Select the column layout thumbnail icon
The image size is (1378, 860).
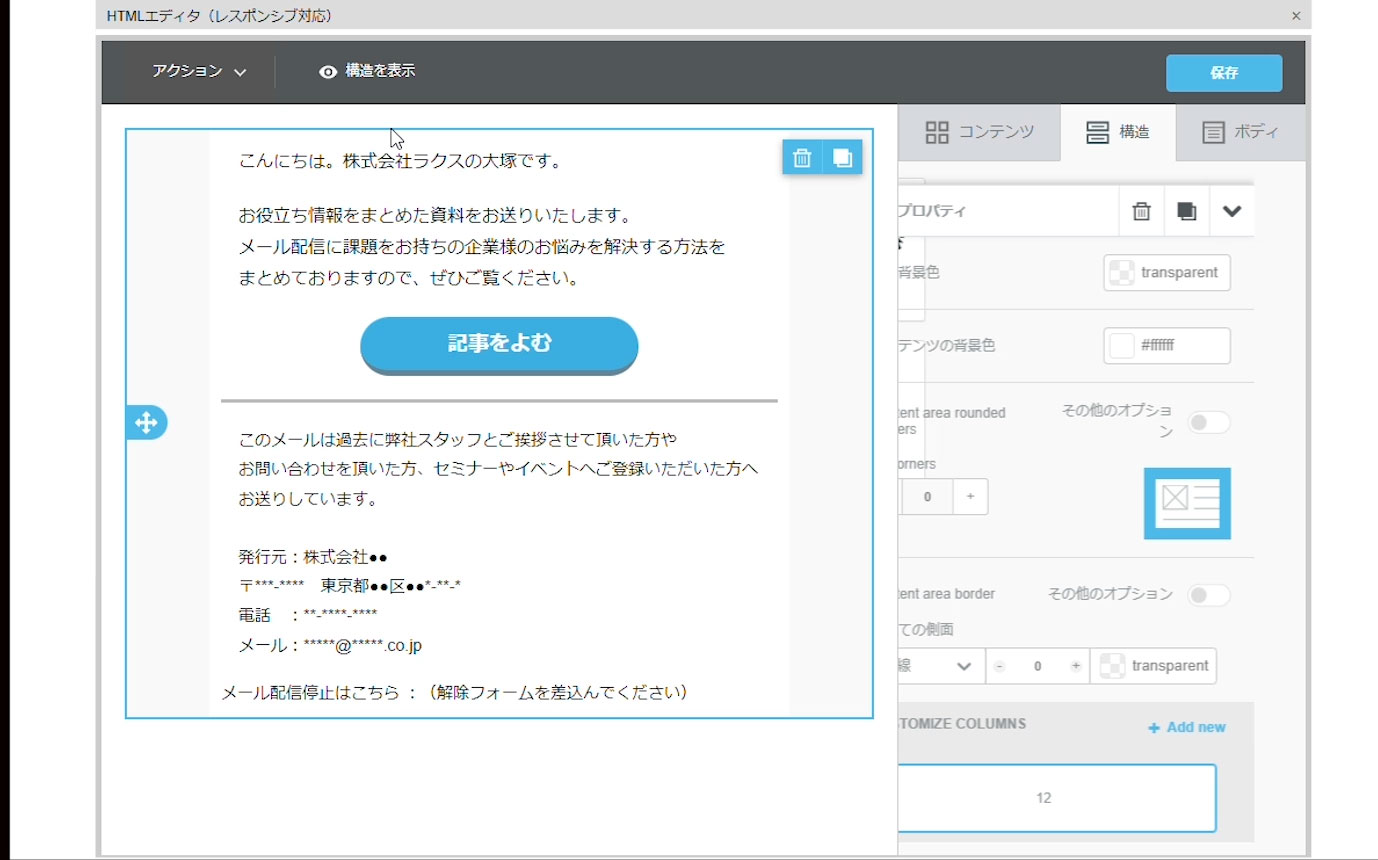click(1187, 503)
